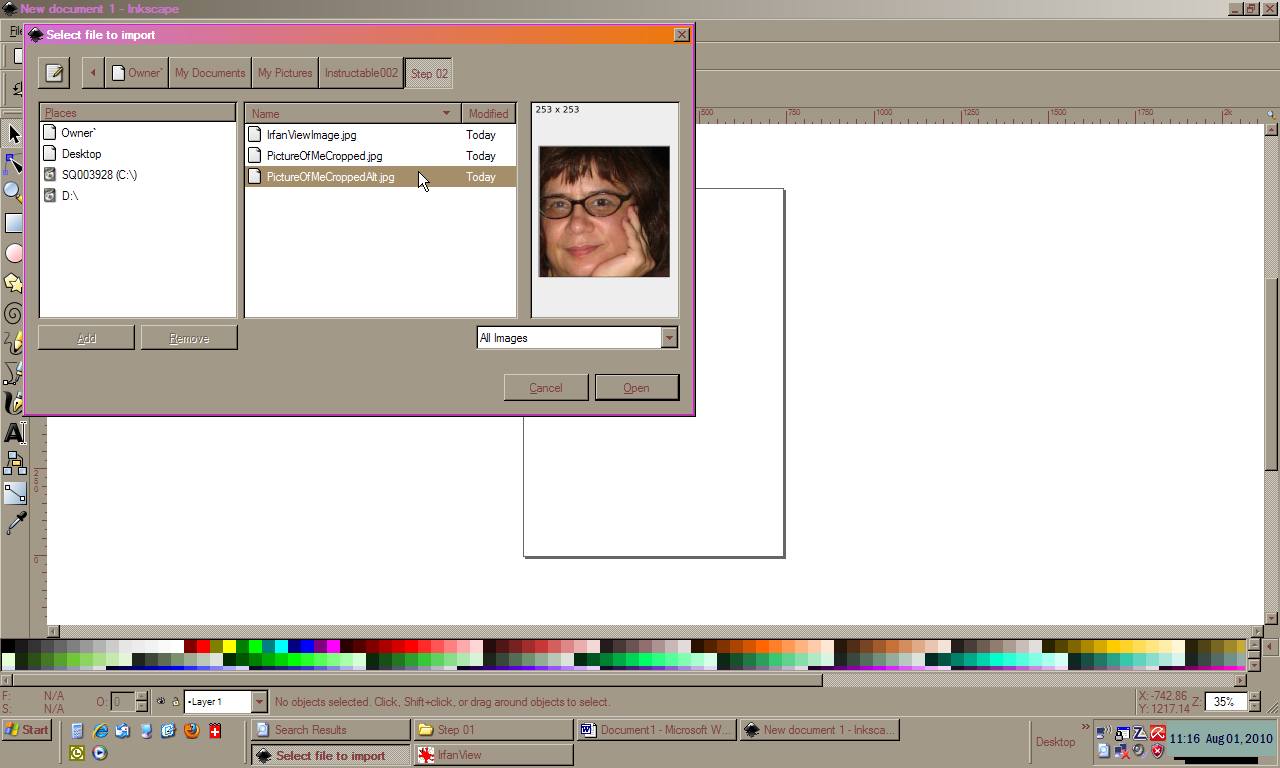Select PictureOfMeCropped.jpg in file list
This screenshot has width=1280, height=768.
pyautogui.click(x=380, y=156)
